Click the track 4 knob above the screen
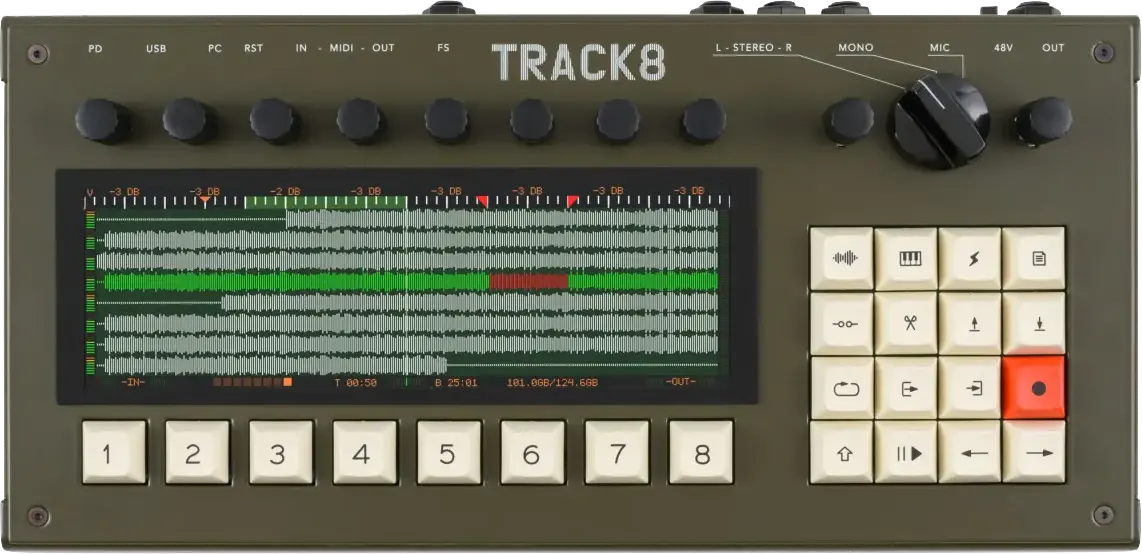The width and height of the screenshot is (1142, 554). click(360, 120)
